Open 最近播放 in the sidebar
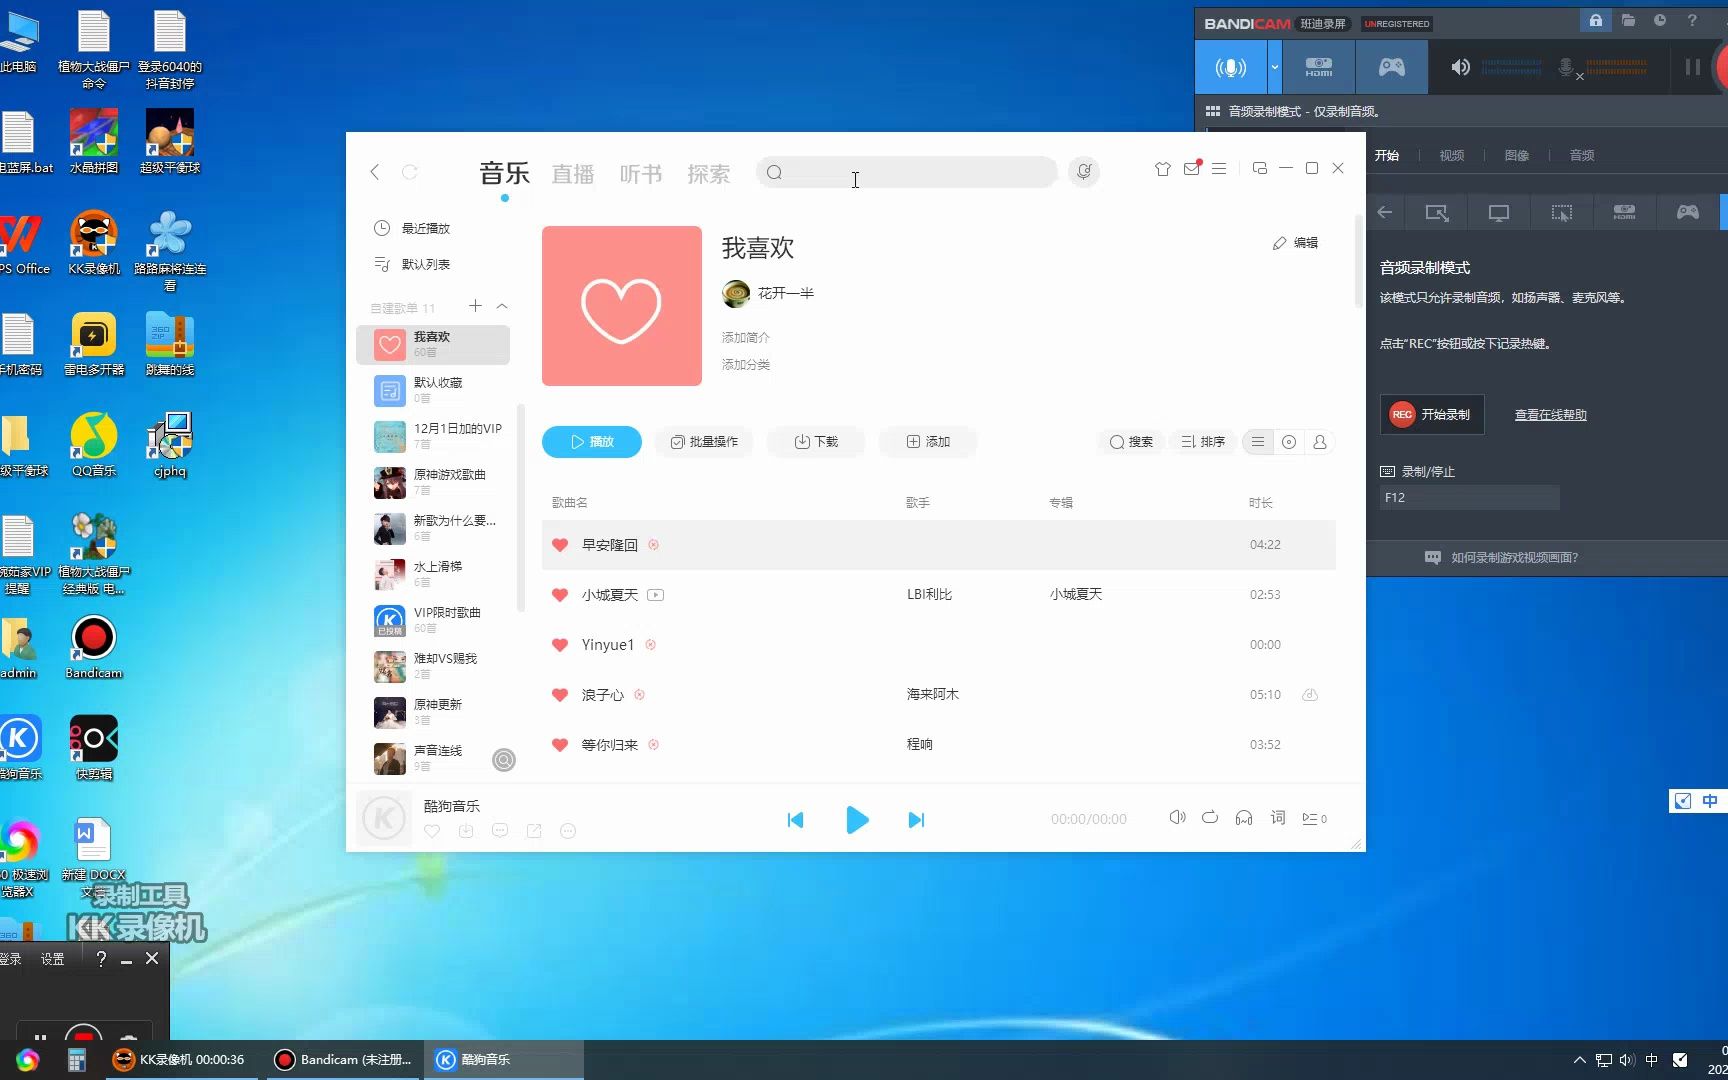The image size is (1728, 1080). click(x=412, y=228)
